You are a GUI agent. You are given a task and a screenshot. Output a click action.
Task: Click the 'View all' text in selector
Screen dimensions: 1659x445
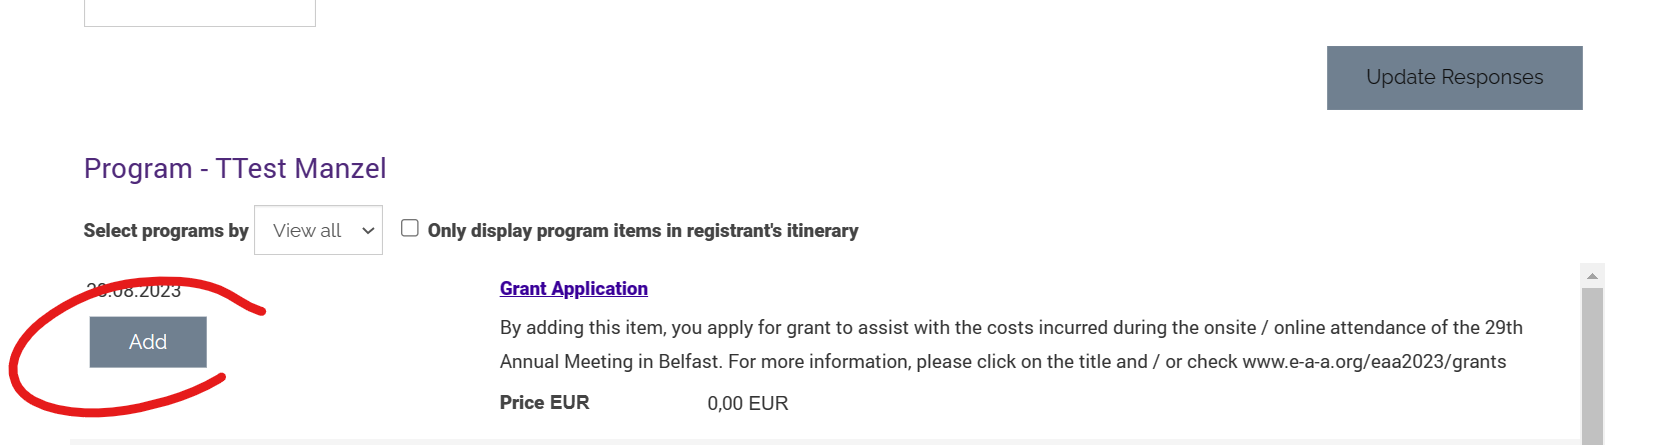click(x=307, y=231)
